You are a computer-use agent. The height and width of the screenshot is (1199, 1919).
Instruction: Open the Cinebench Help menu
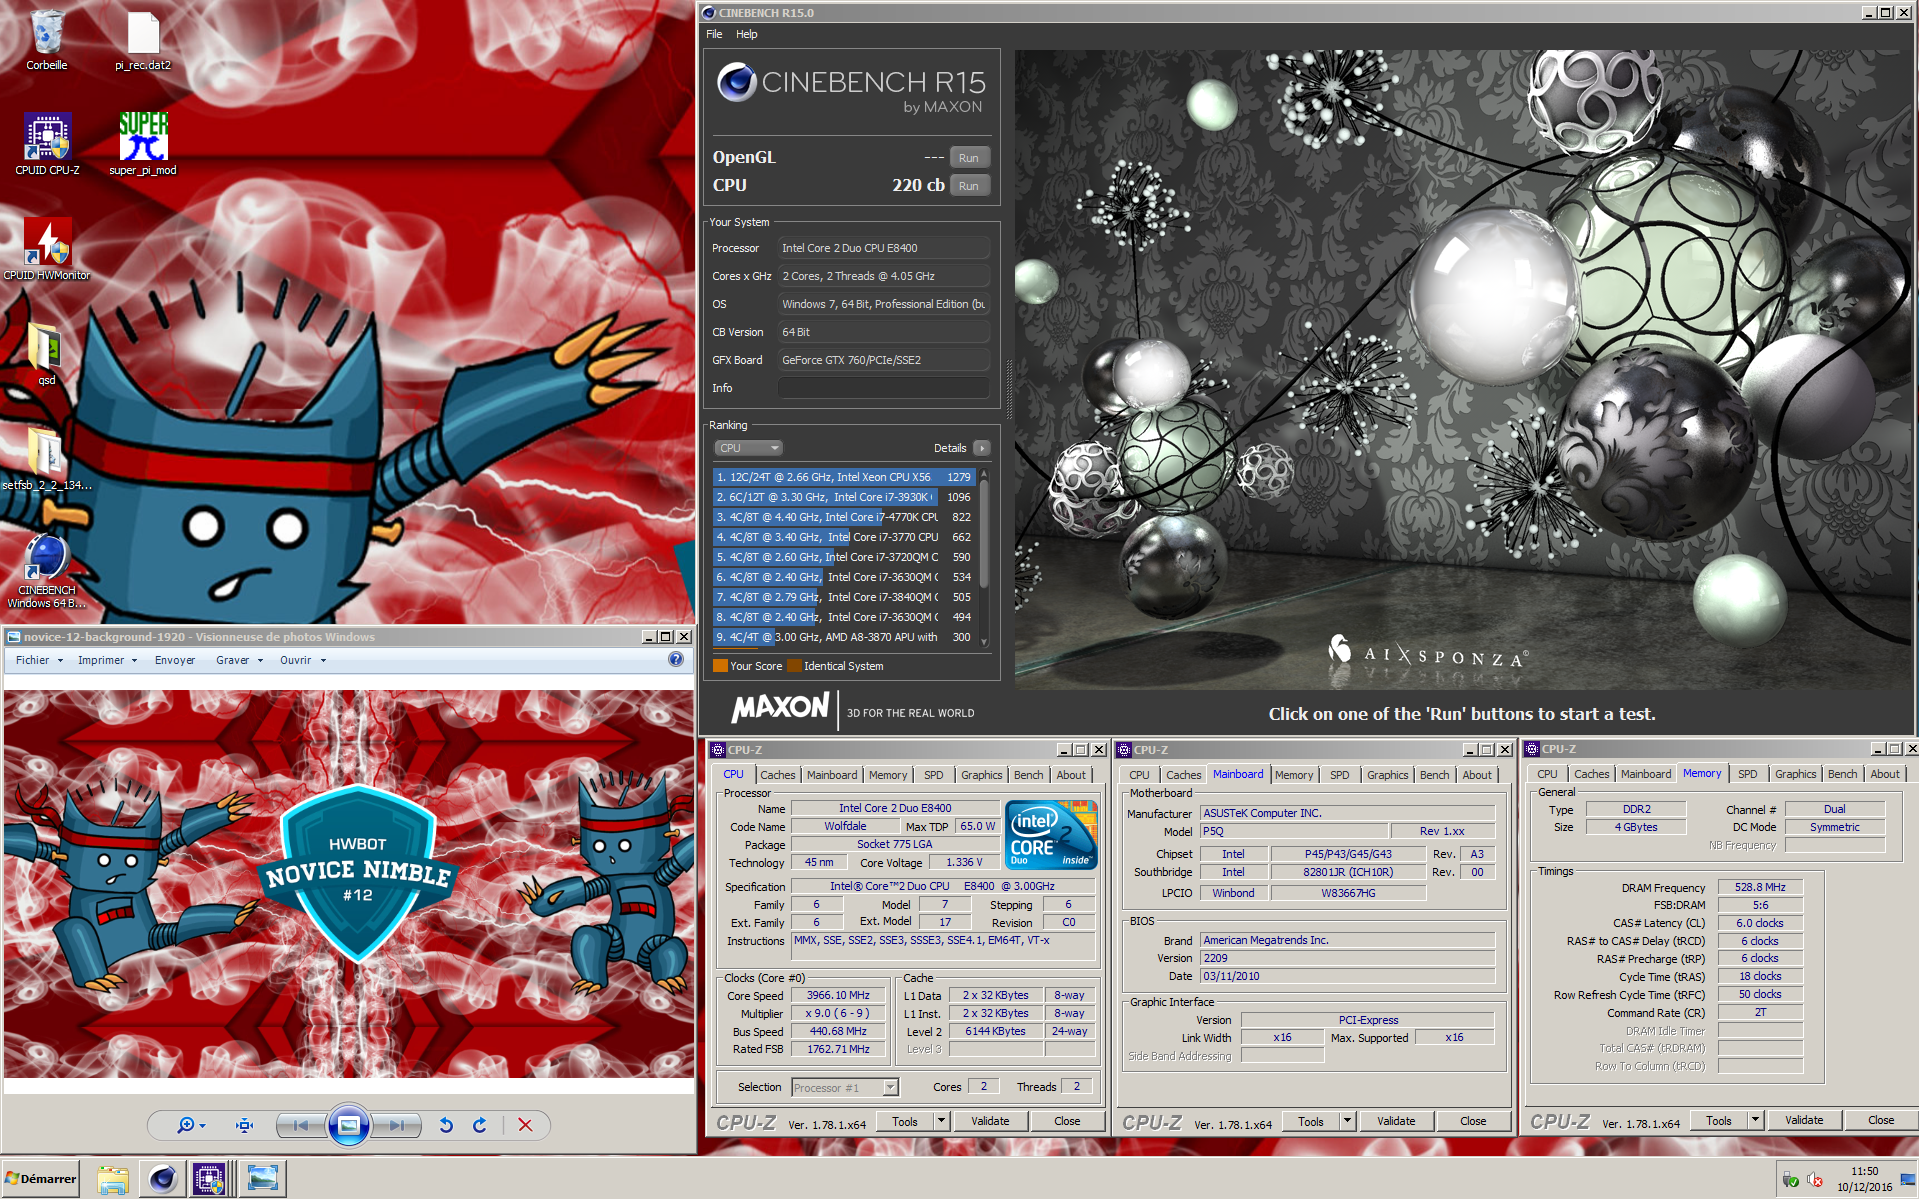(x=747, y=34)
